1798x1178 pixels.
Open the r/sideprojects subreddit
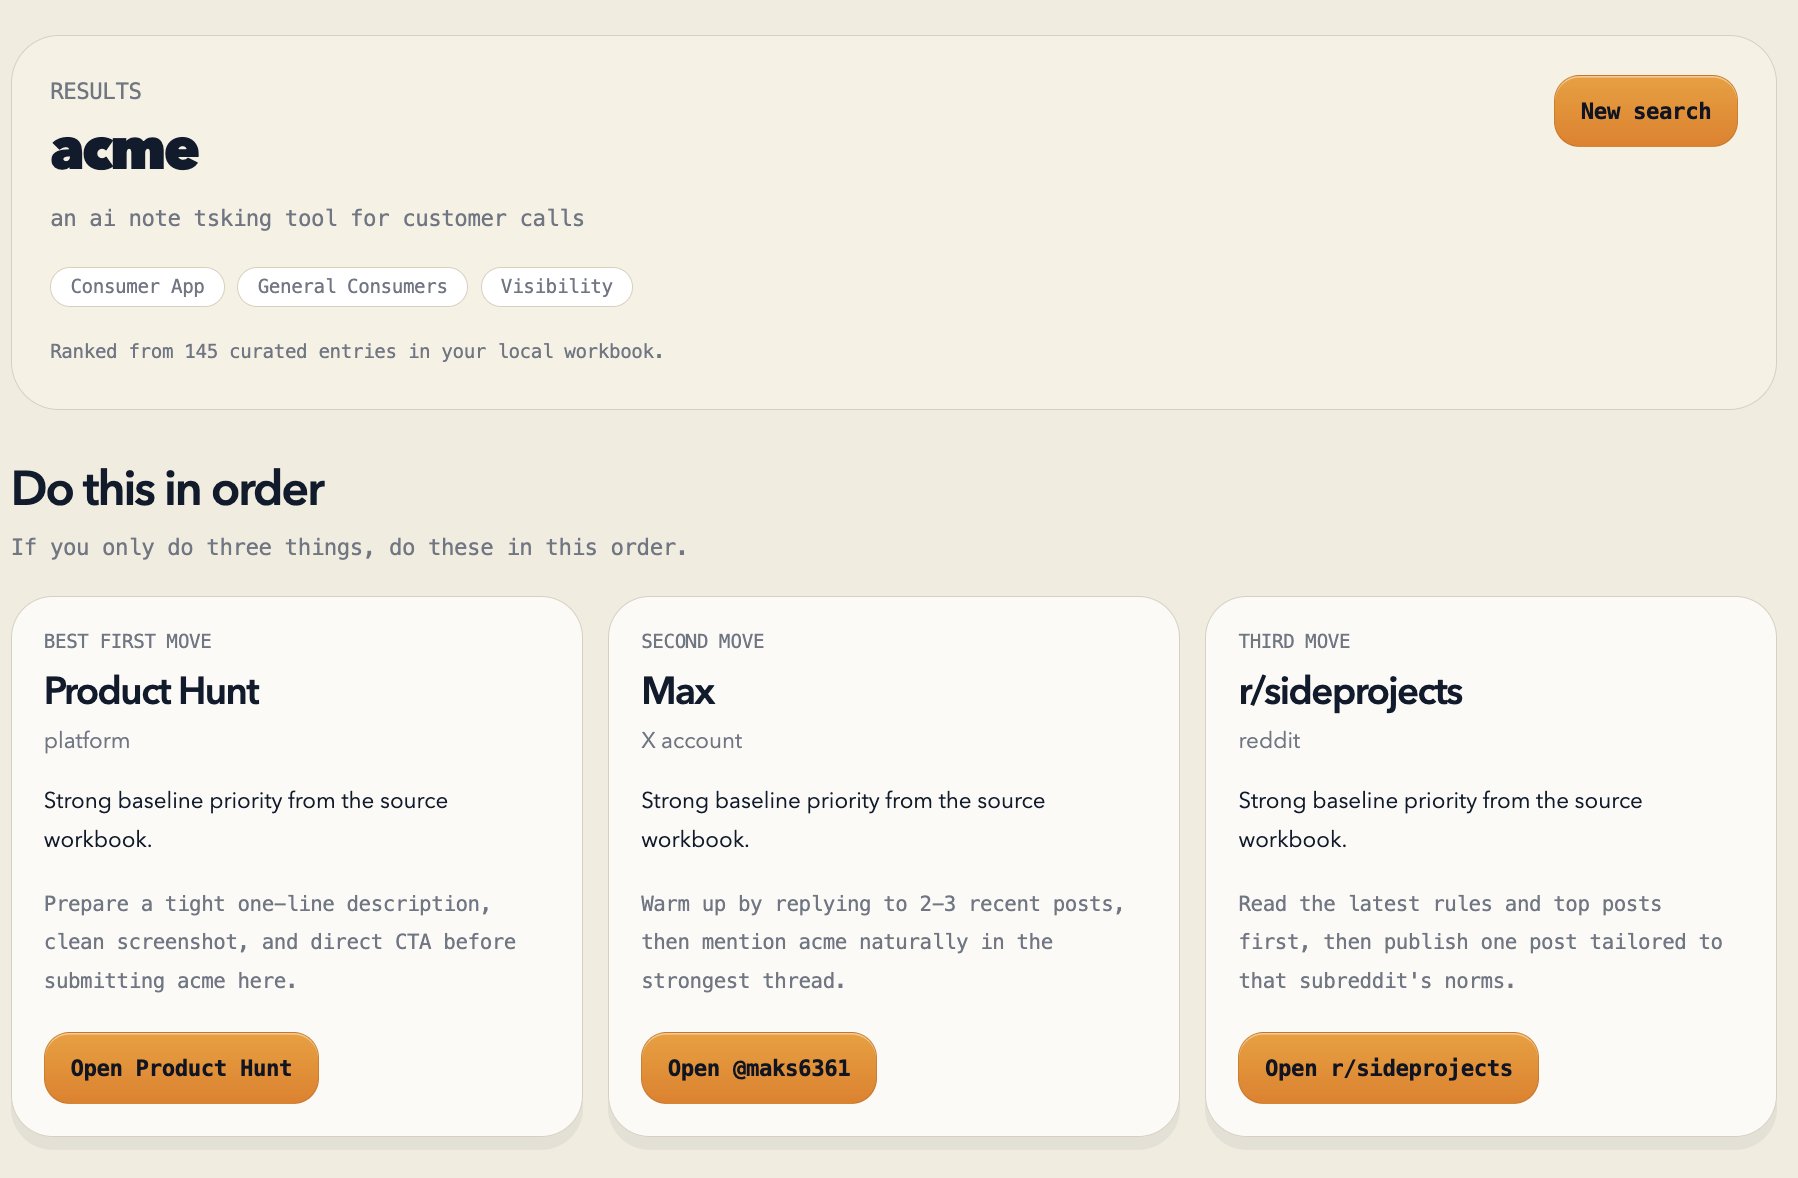tap(1387, 1067)
